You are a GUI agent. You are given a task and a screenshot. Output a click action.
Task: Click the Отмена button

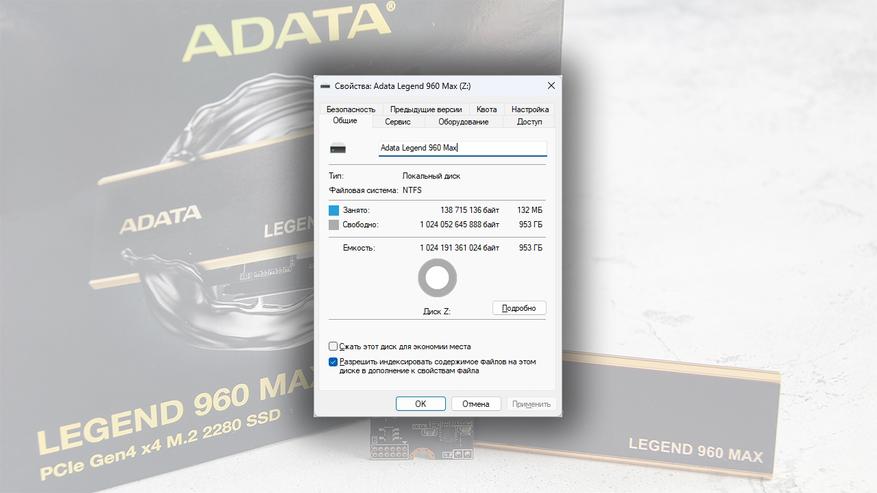475,403
